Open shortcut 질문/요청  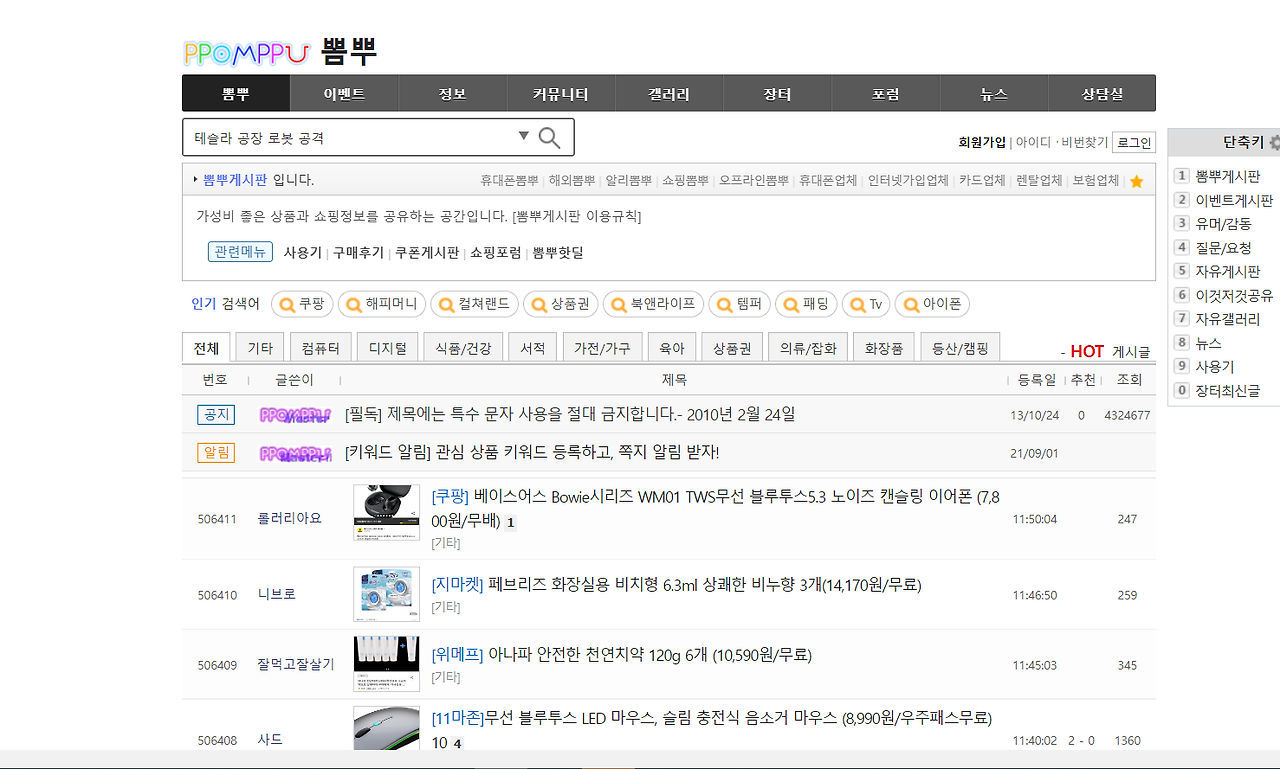pyautogui.click(x=1223, y=248)
